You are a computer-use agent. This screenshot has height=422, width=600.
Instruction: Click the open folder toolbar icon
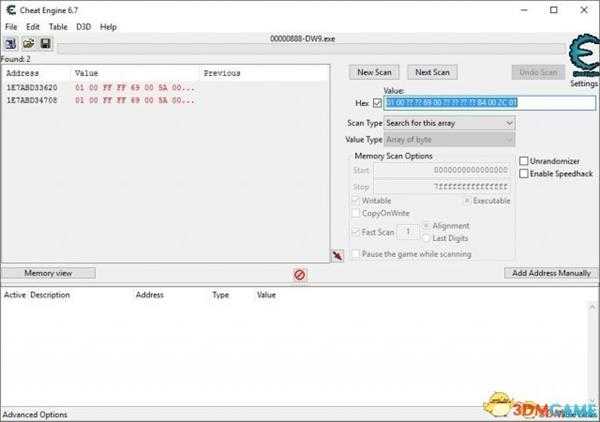(29, 44)
